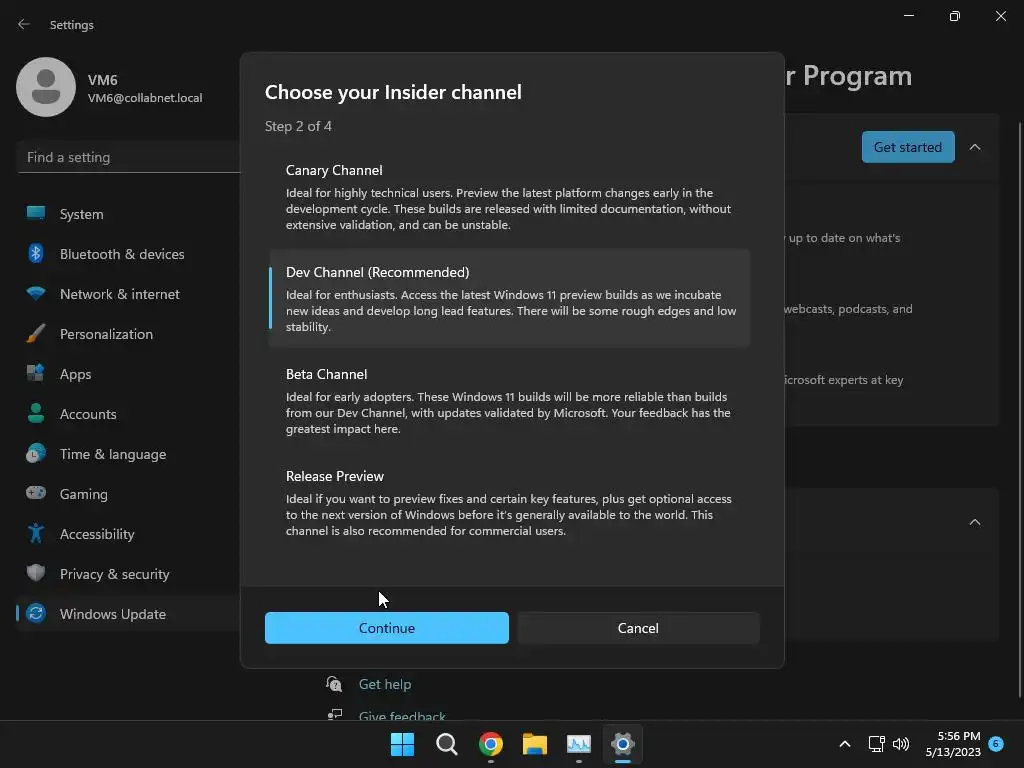Screen dimensions: 1024x768
Task: Choose the Release Preview option
Action: pos(509,502)
